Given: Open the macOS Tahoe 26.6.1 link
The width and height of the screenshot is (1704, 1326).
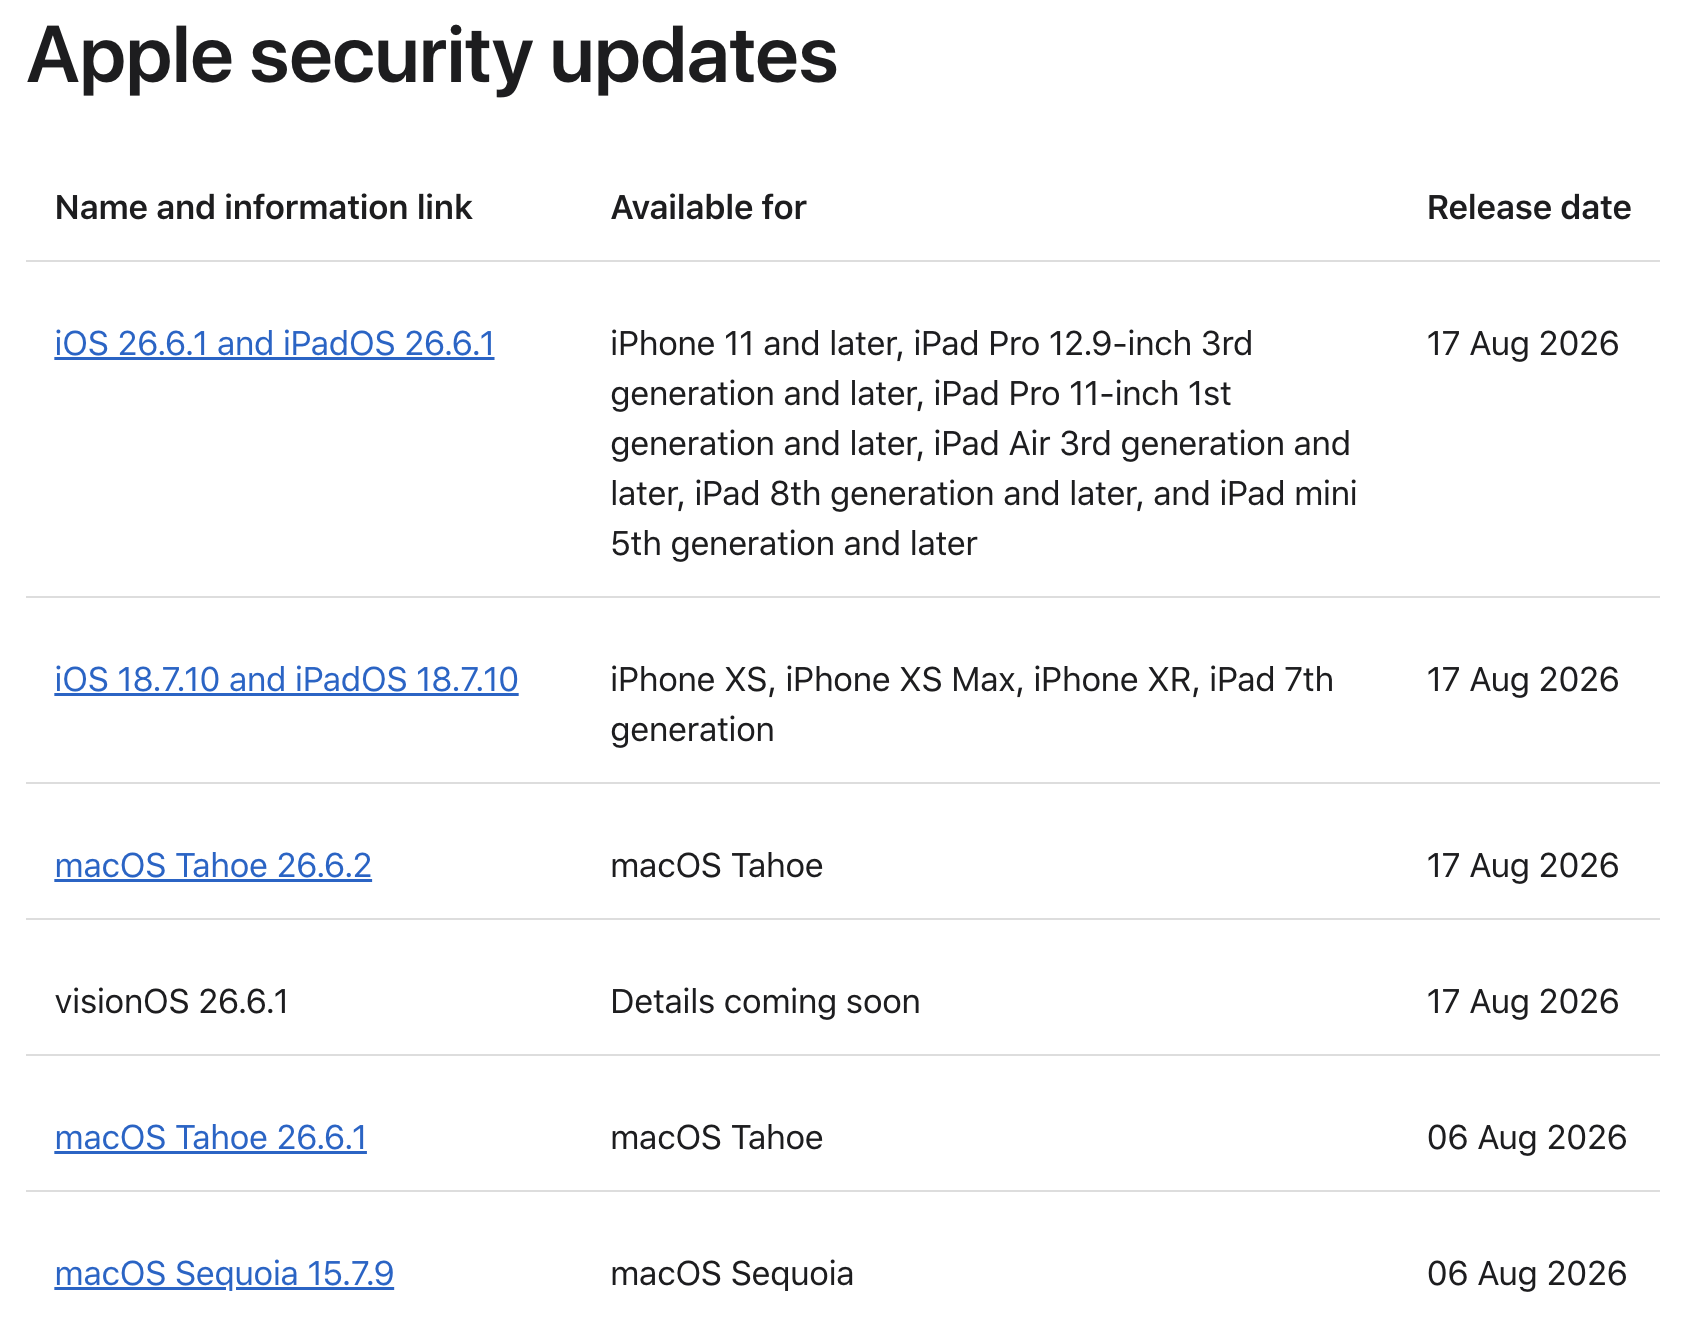Looking at the screenshot, I should 211,1137.
